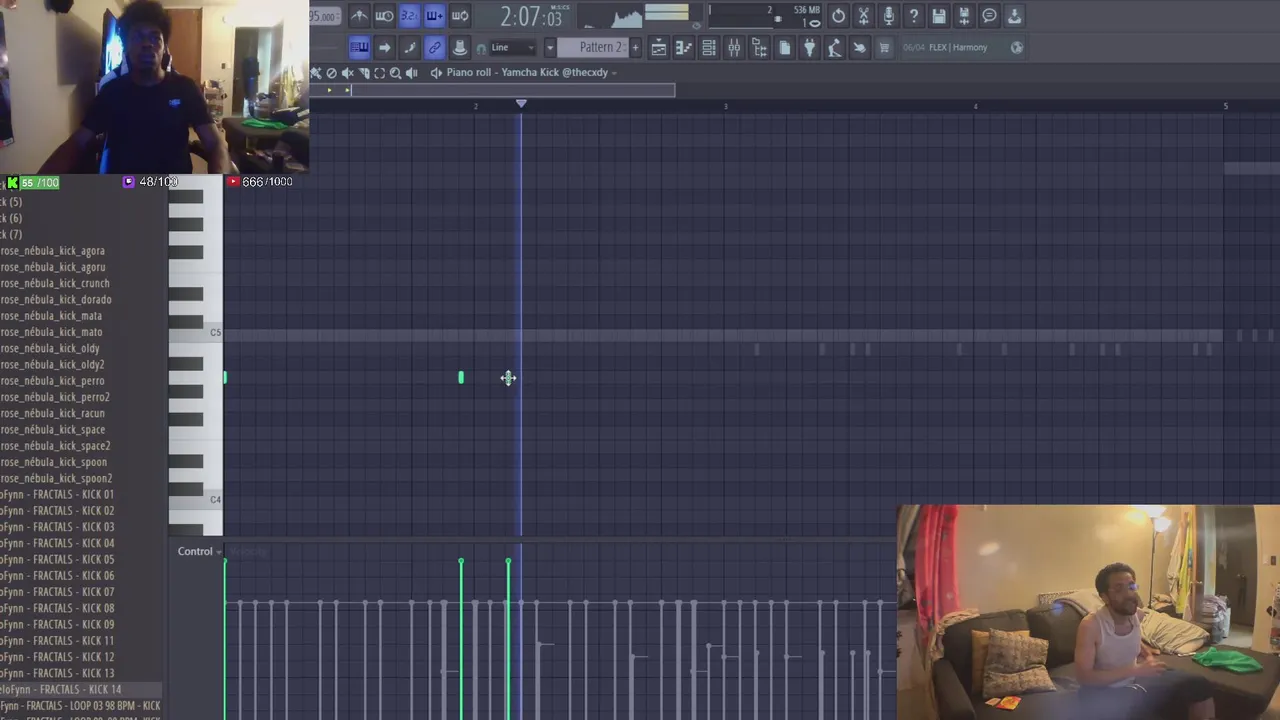The image size is (1280, 720).
Task: Click bar 3 on the timeline ruler
Action: [x=725, y=106]
